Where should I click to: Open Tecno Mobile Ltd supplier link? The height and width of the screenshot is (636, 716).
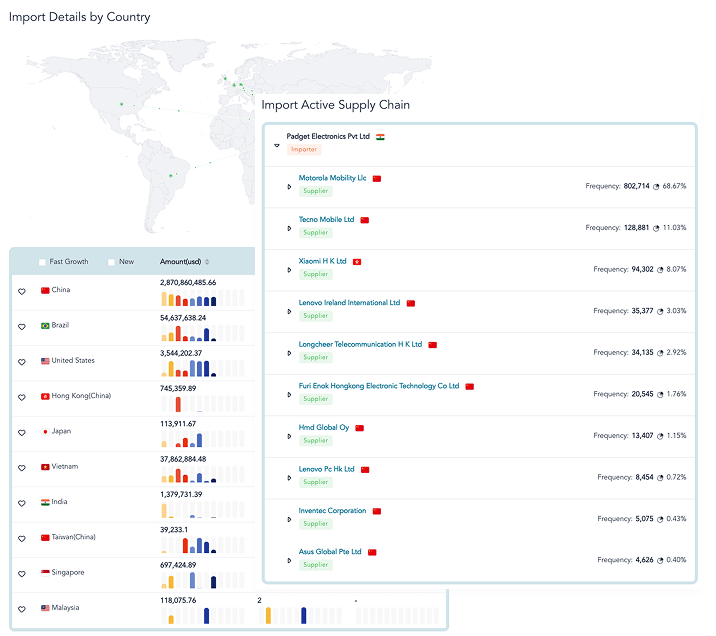click(326, 220)
